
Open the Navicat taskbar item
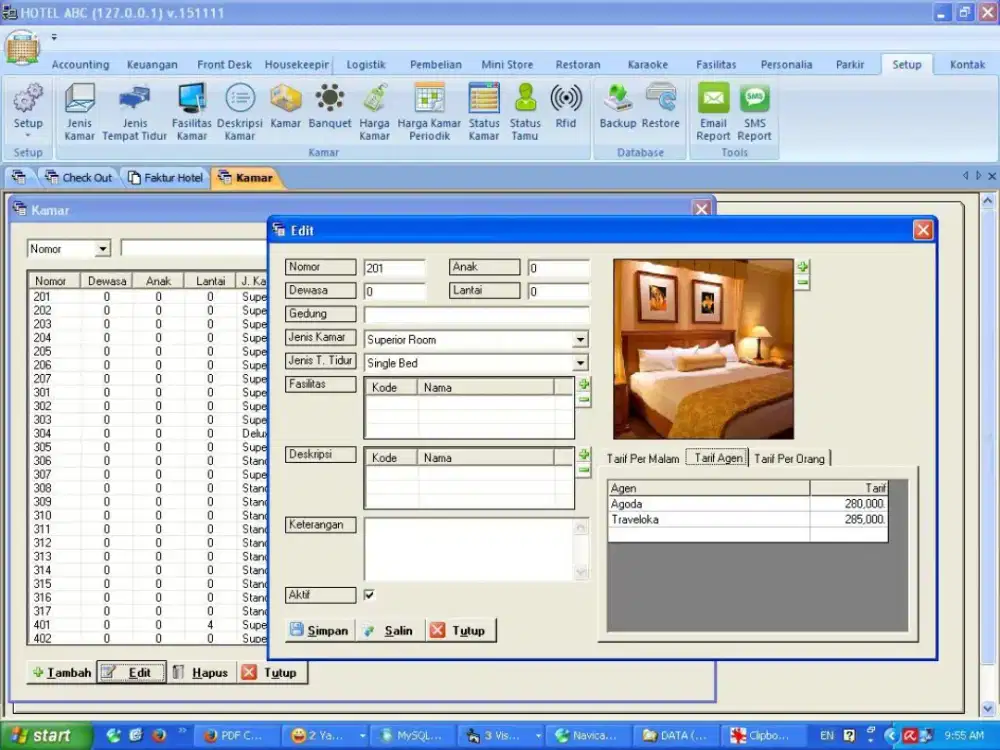[586, 735]
